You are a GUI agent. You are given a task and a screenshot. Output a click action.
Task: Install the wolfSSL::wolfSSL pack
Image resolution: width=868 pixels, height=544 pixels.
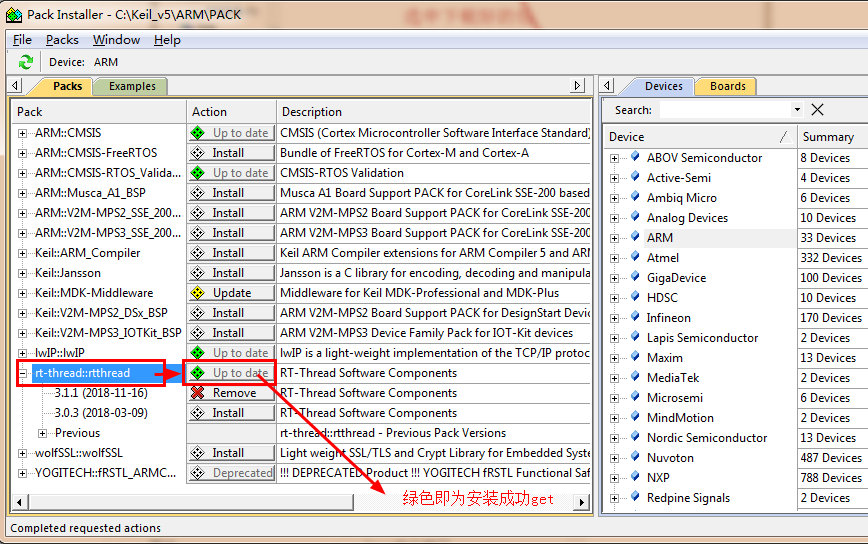[x=231, y=453]
